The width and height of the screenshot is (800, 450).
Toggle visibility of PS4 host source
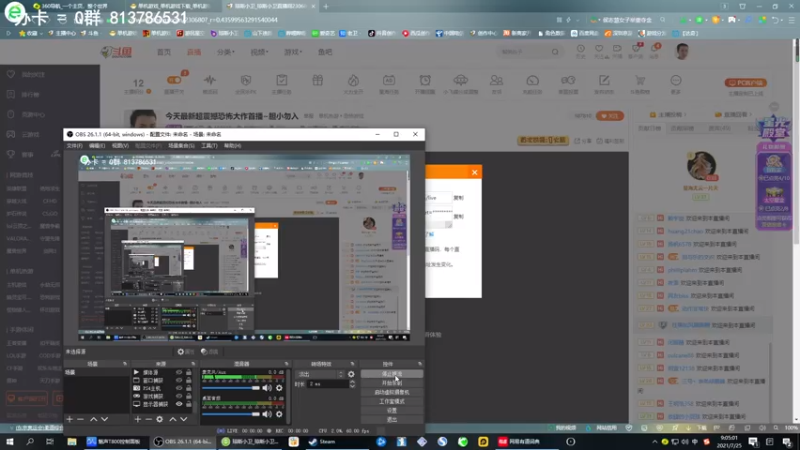pos(179,388)
